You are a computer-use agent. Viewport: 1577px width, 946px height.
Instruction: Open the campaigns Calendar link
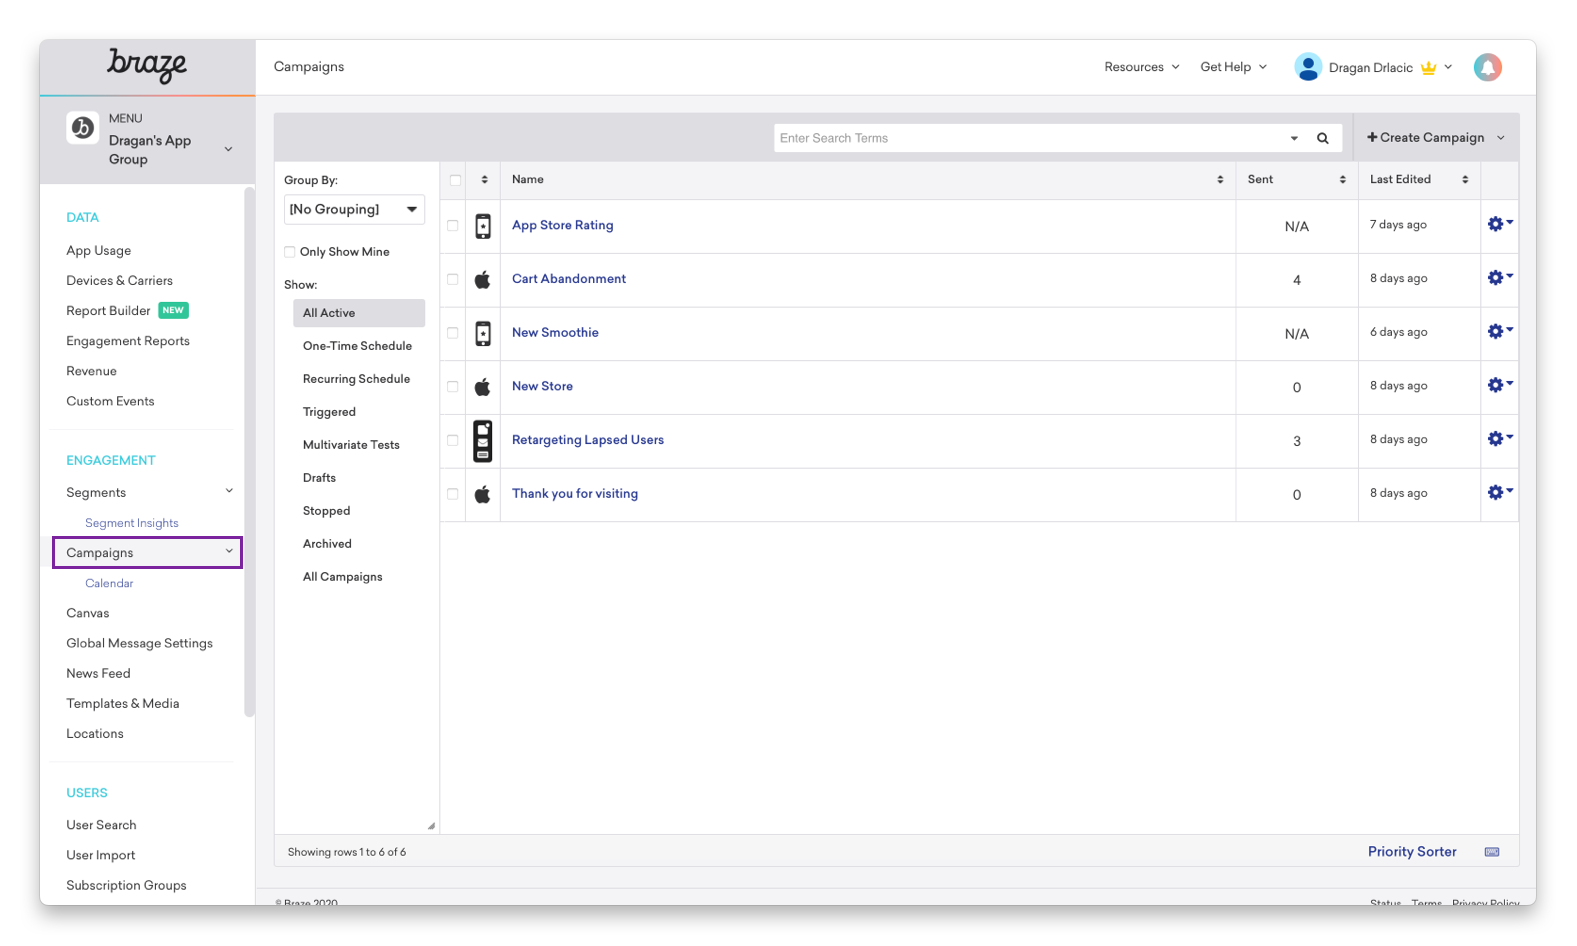click(109, 583)
